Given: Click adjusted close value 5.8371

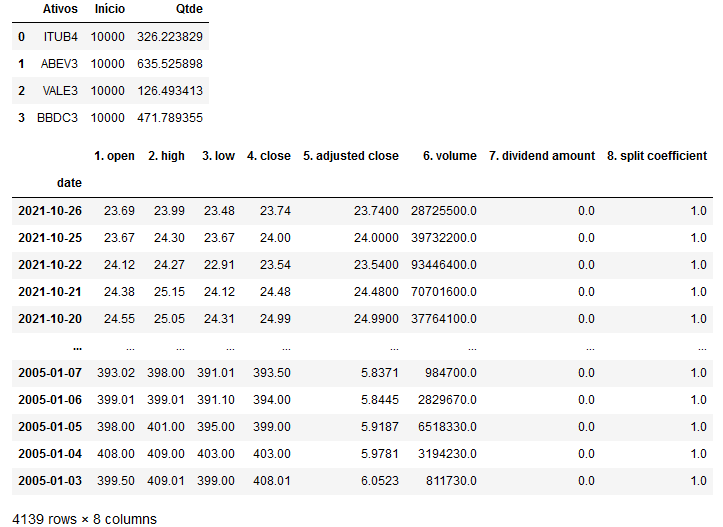Looking at the screenshot, I should tap(379, 373).
